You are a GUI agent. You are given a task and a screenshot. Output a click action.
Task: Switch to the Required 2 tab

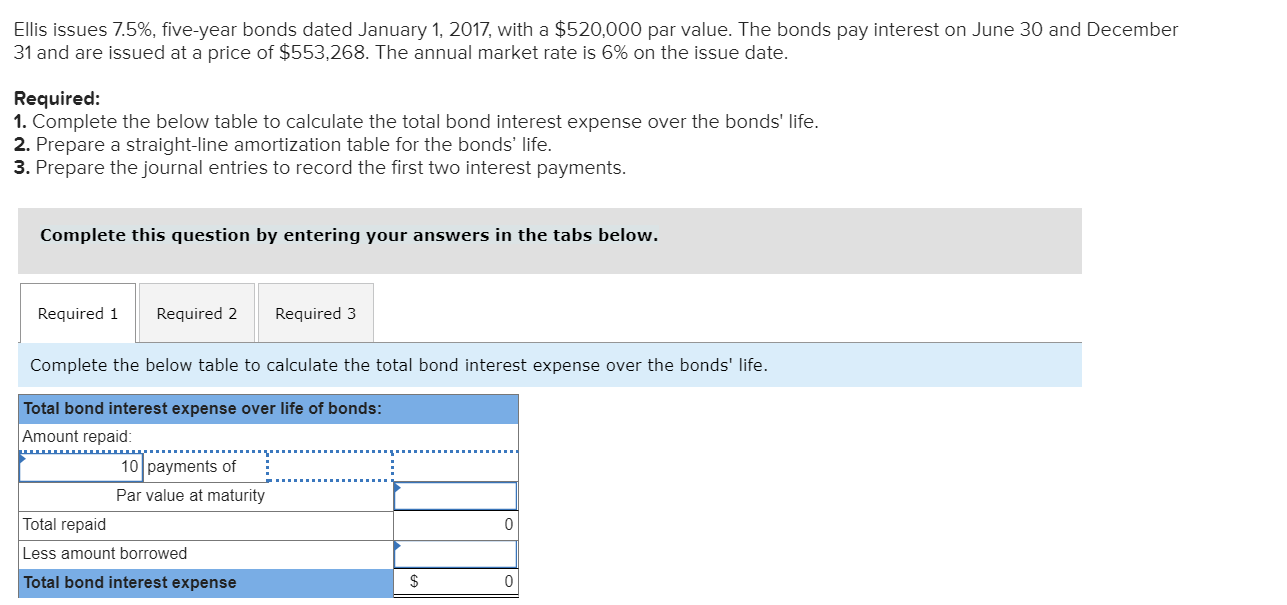pos(196,313)
